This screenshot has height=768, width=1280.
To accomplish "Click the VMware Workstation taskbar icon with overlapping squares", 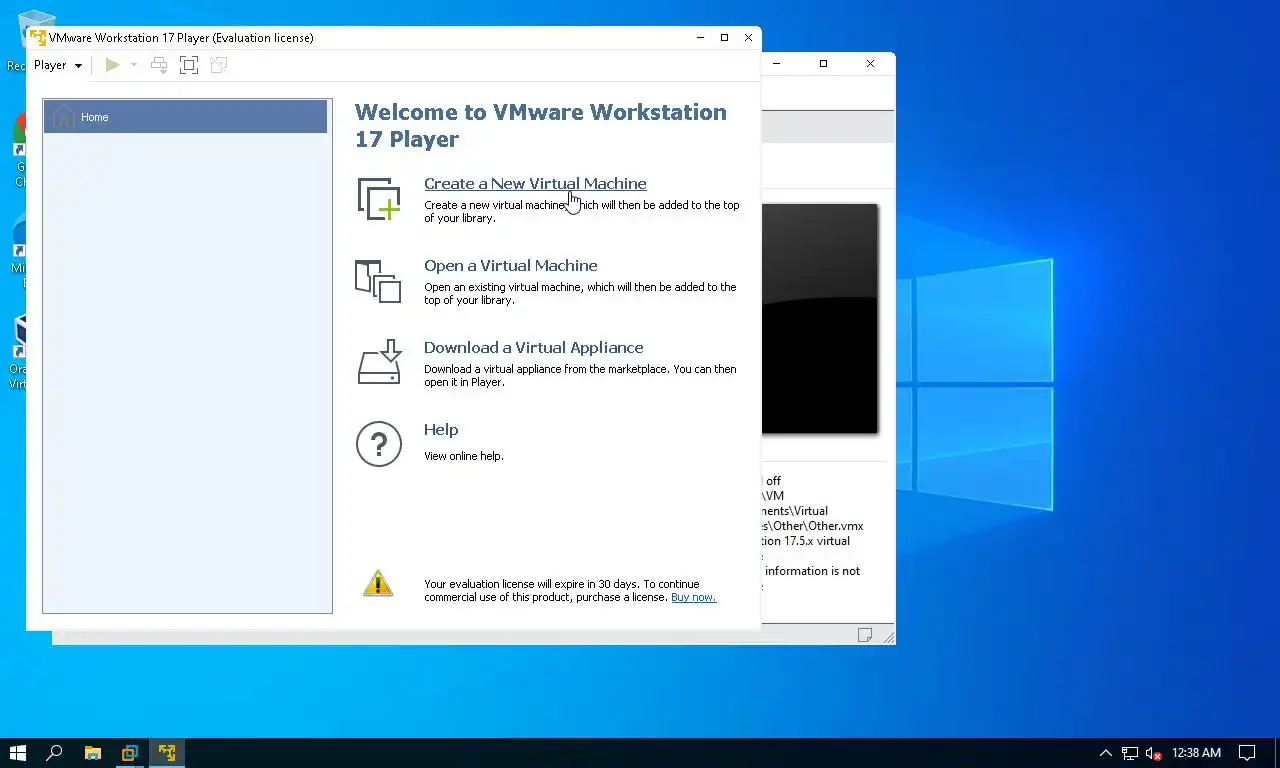I will point(129,753).
